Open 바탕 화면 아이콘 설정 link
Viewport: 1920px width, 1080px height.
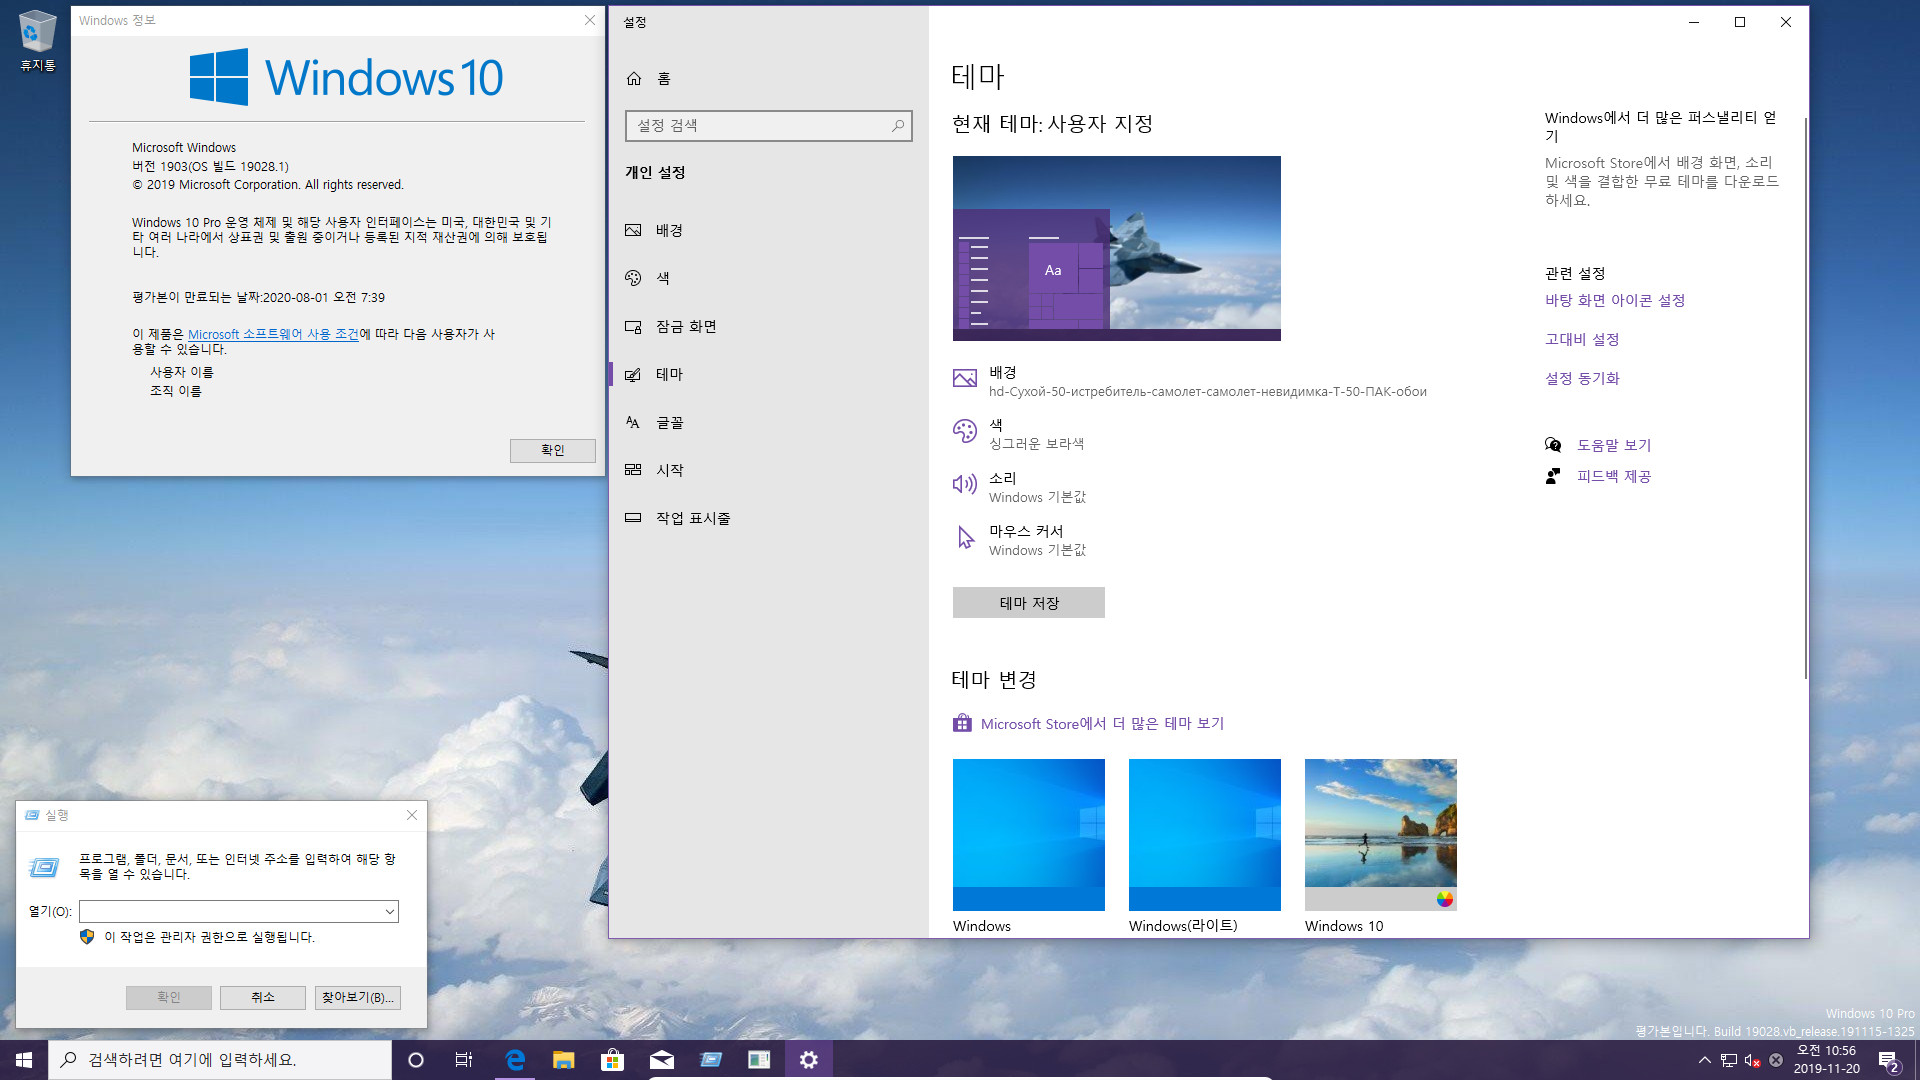[x=1615, y=301]
